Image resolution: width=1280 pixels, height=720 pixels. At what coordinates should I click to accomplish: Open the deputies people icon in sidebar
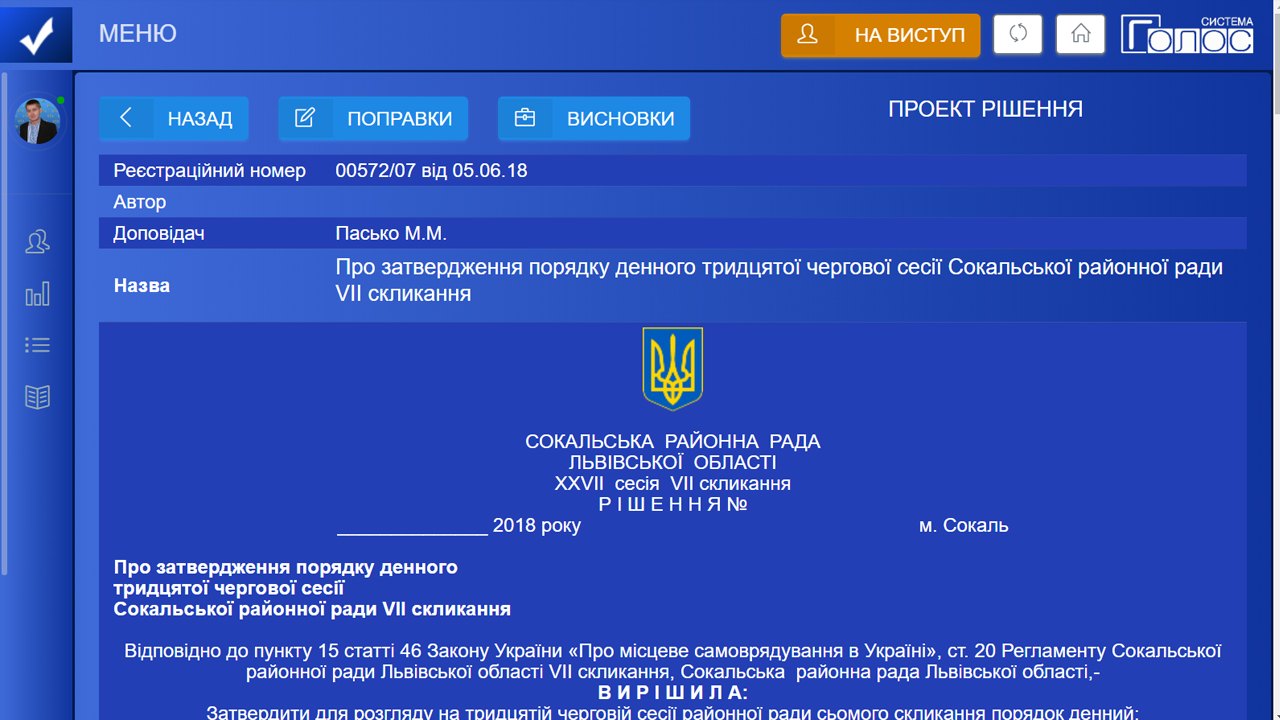tap(37, 242)
